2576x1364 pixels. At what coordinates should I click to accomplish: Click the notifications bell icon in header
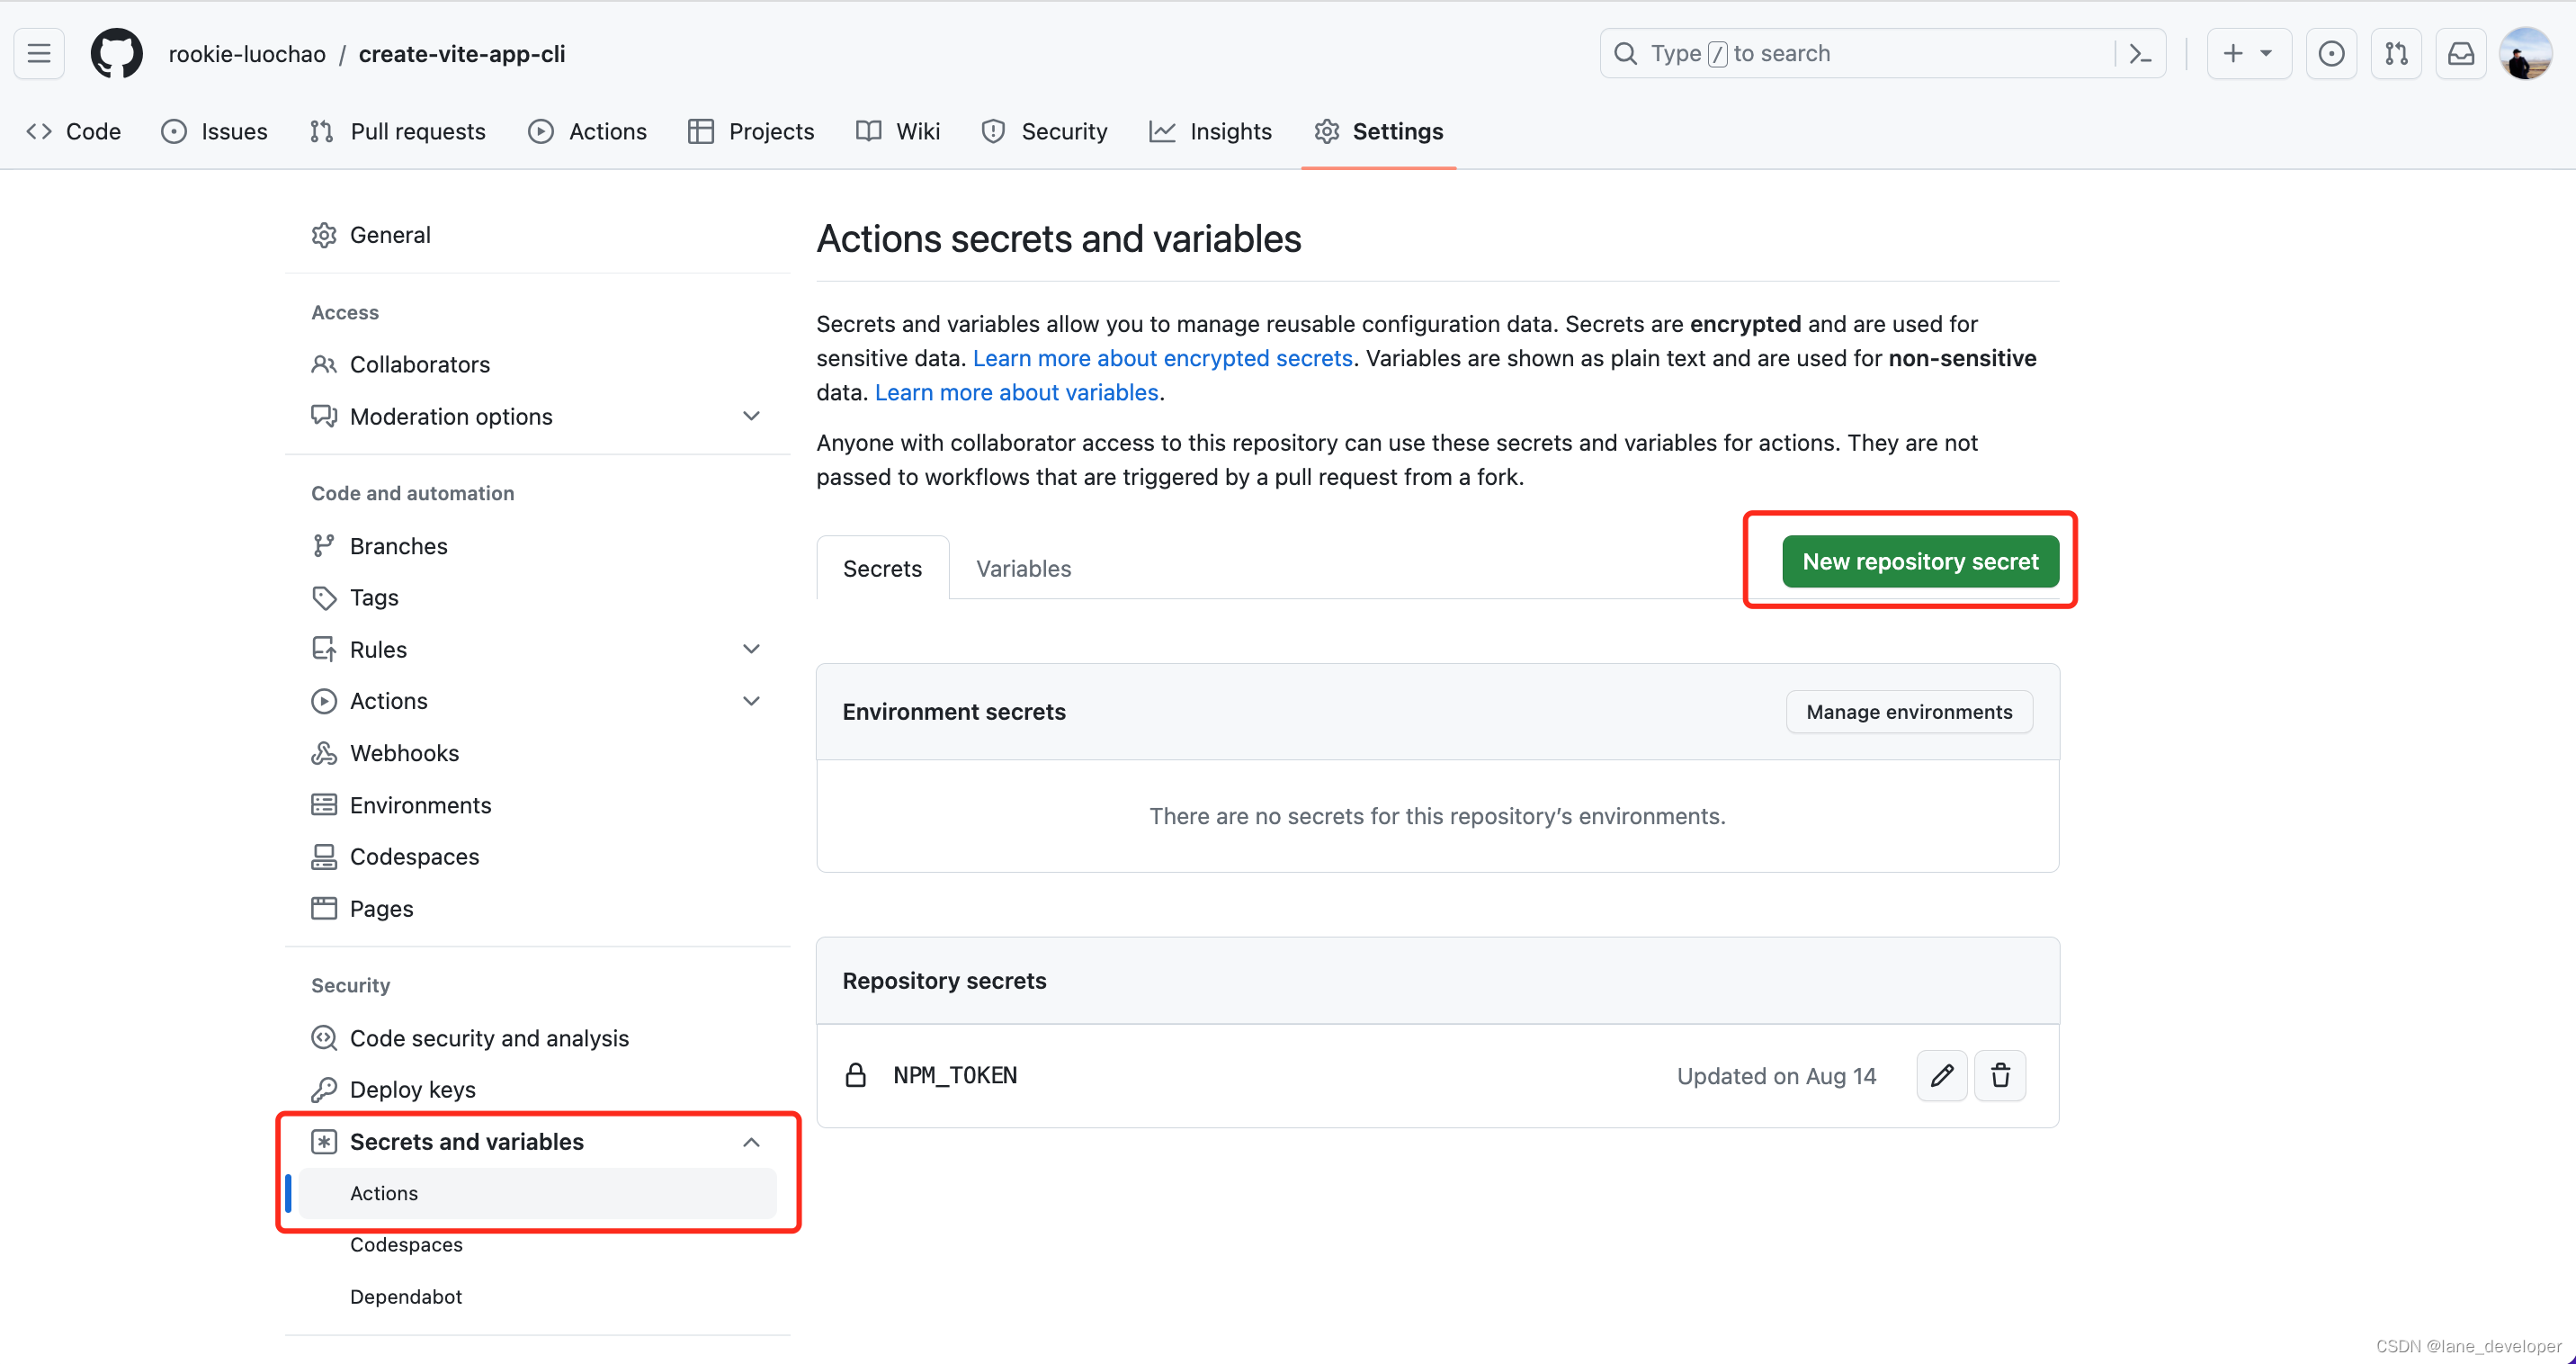coord(2462,53)
